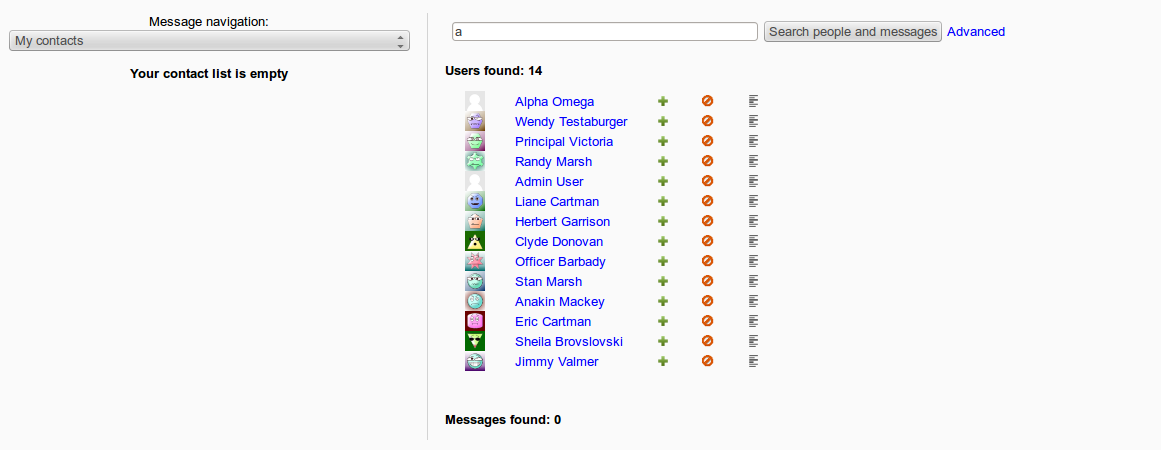Block Admin User contact icon
The image size is (1161, 450).
[x=707, y=181]
